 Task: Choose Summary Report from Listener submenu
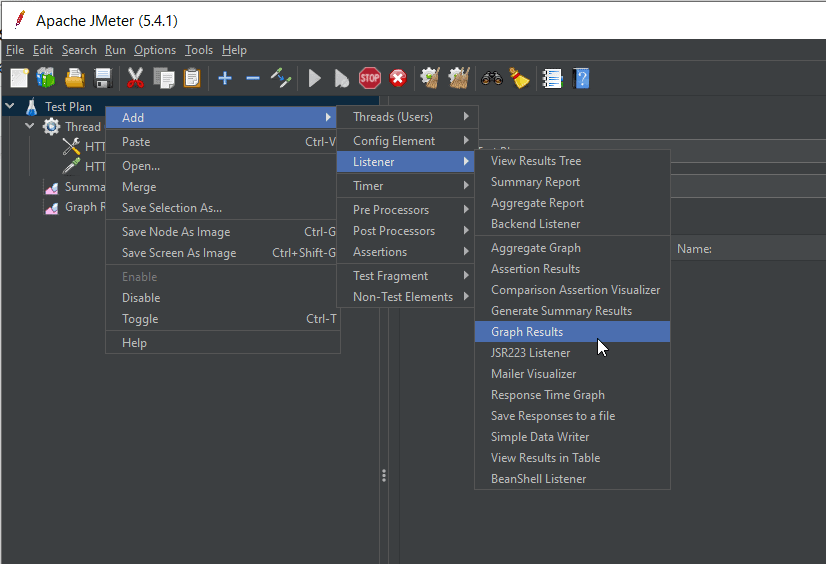click(x=573, y=182)
